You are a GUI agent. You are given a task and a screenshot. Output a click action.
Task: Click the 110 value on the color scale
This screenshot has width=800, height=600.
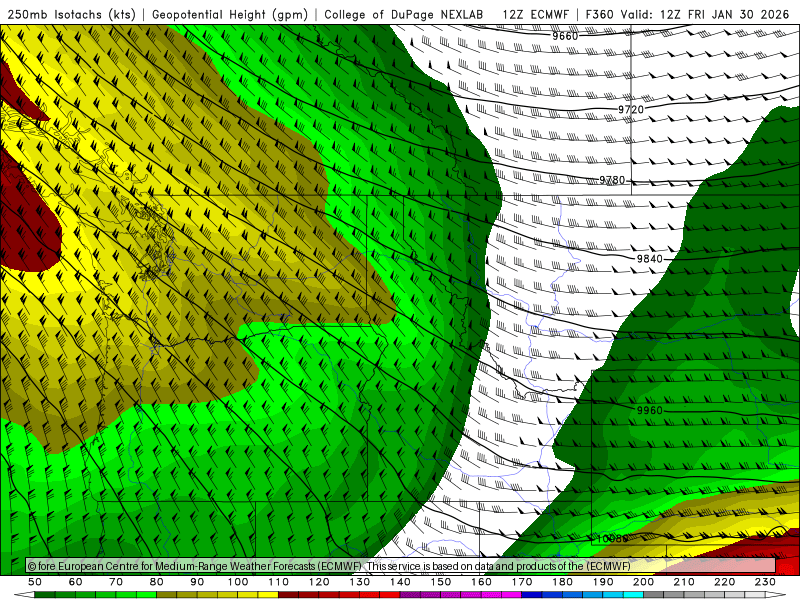pos(279,582)
